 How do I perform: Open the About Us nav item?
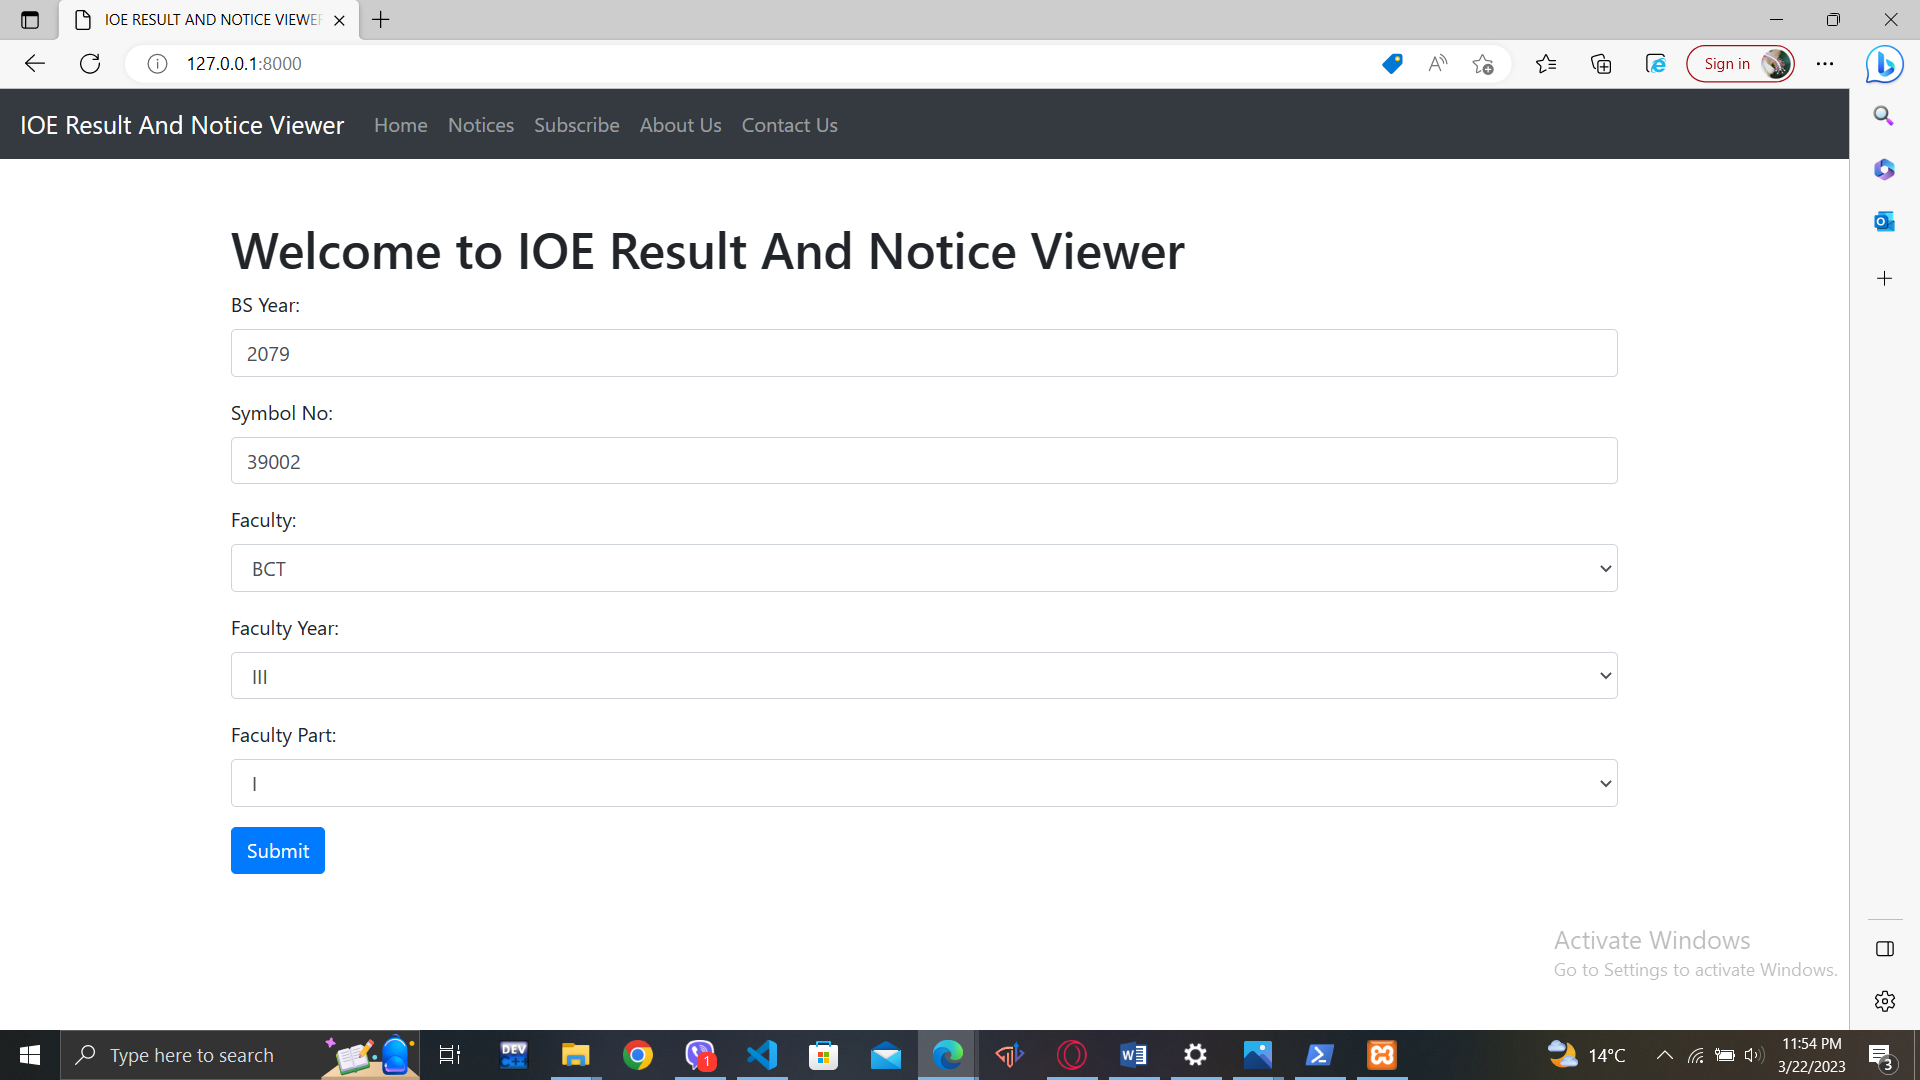tap(681, 125)
